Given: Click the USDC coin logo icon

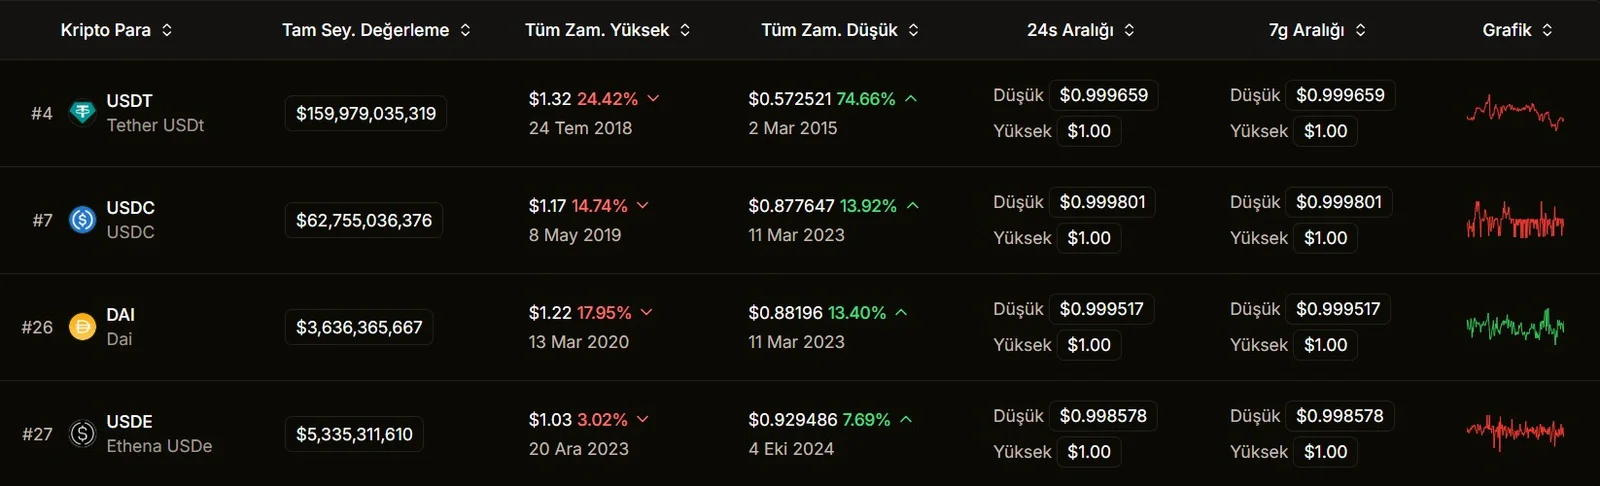Looking at the screenshot, I should tap(82, 220).
